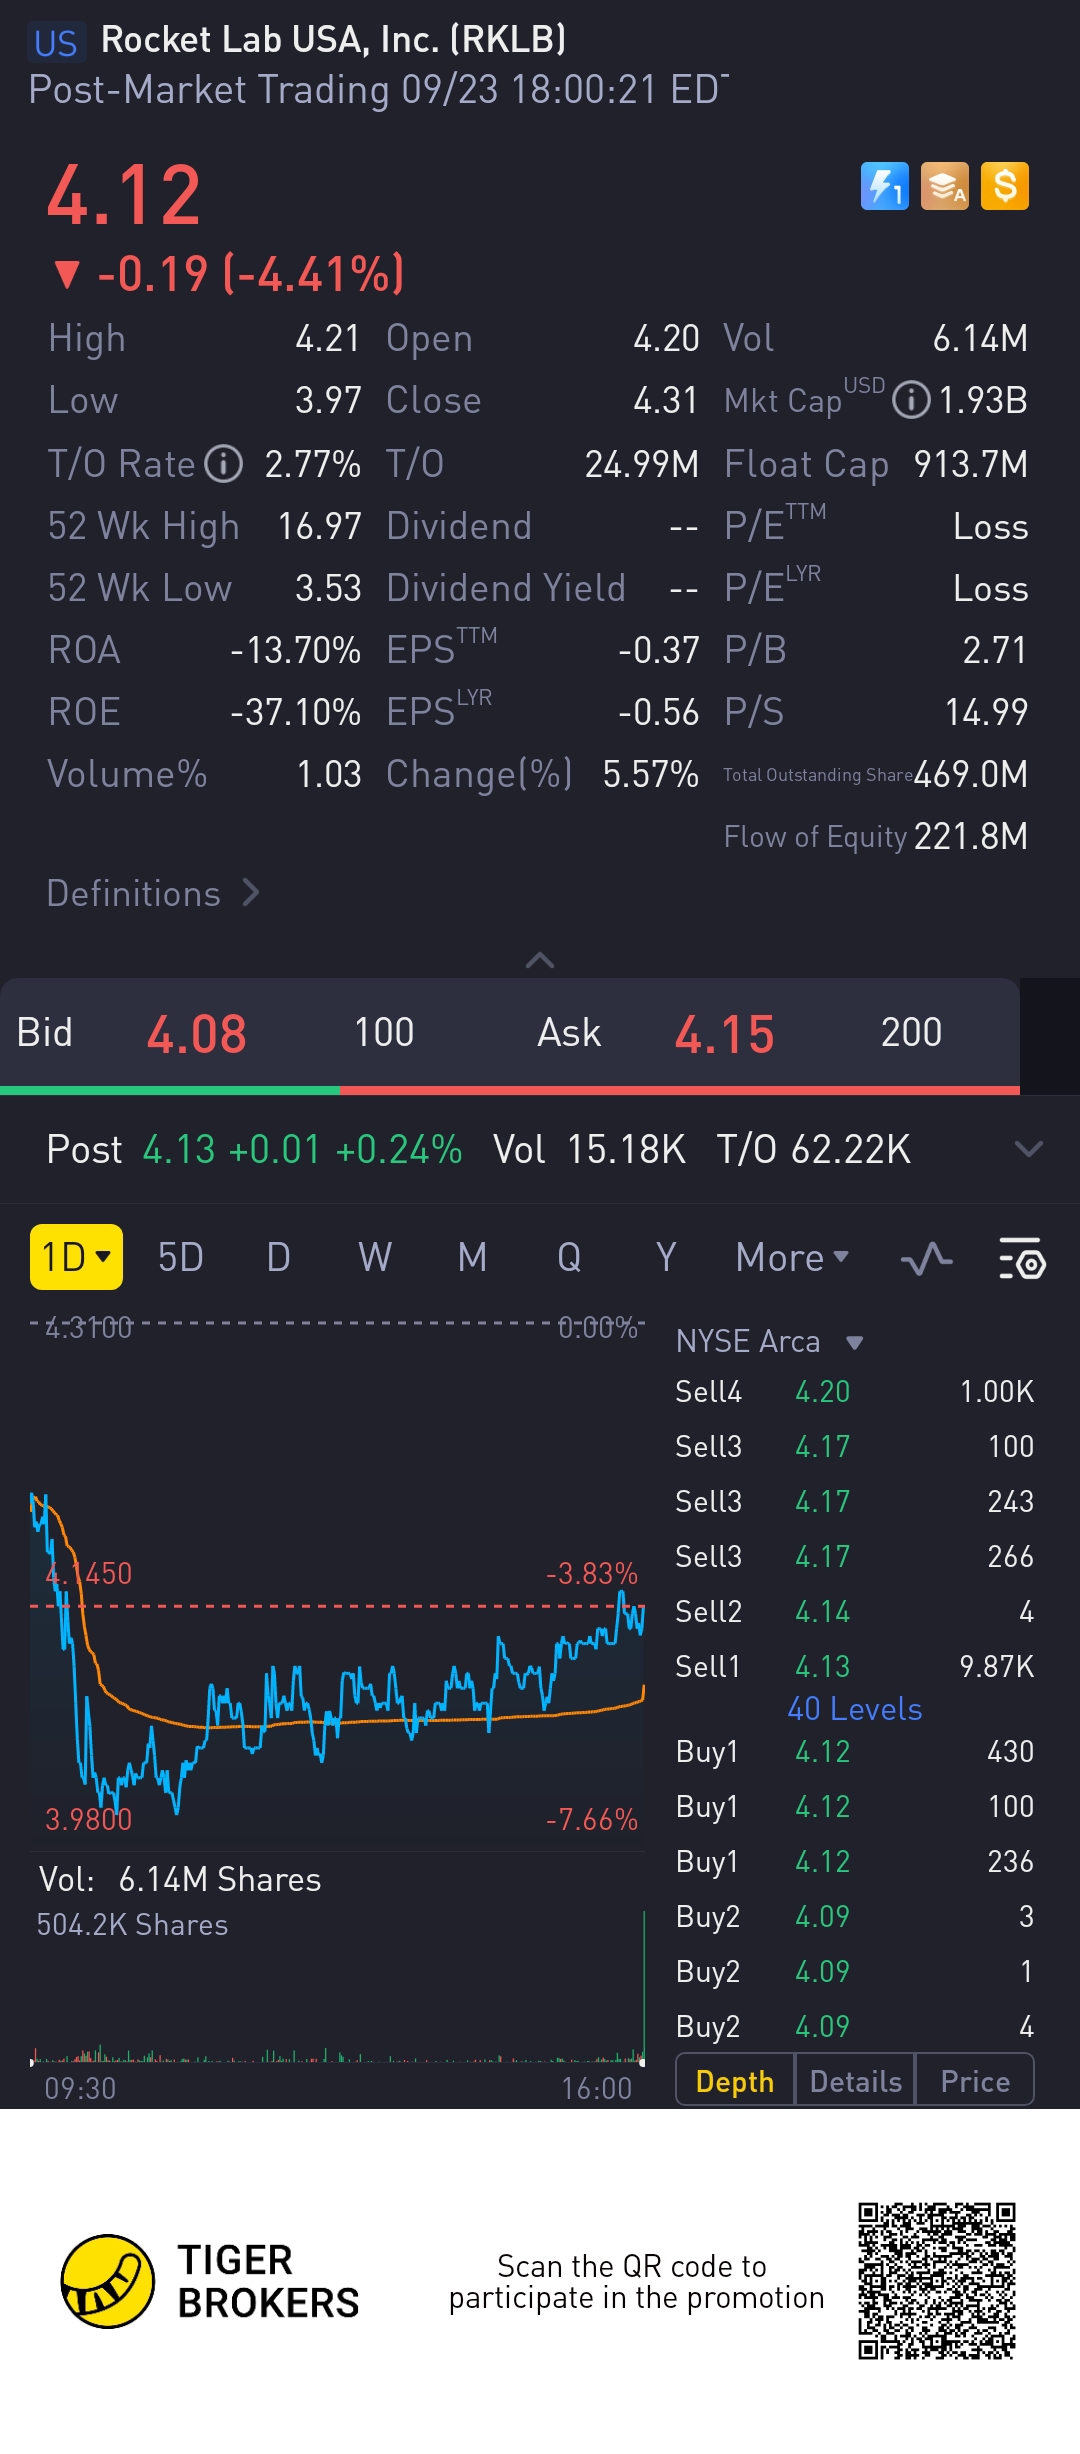Tap the promotion QR code
Image resolution: width=1080 pixels, height=2454 pixels.
click(937, 2281)
